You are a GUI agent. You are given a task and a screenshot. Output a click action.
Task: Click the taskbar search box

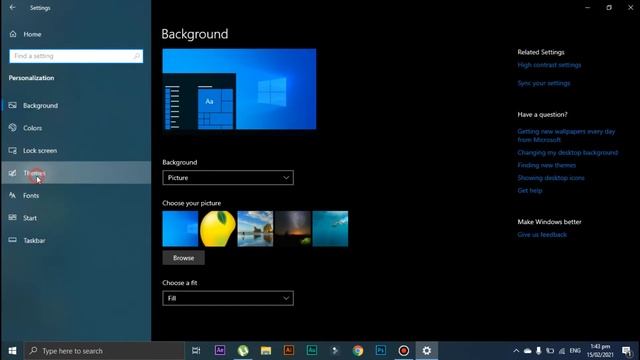(104, 351)
